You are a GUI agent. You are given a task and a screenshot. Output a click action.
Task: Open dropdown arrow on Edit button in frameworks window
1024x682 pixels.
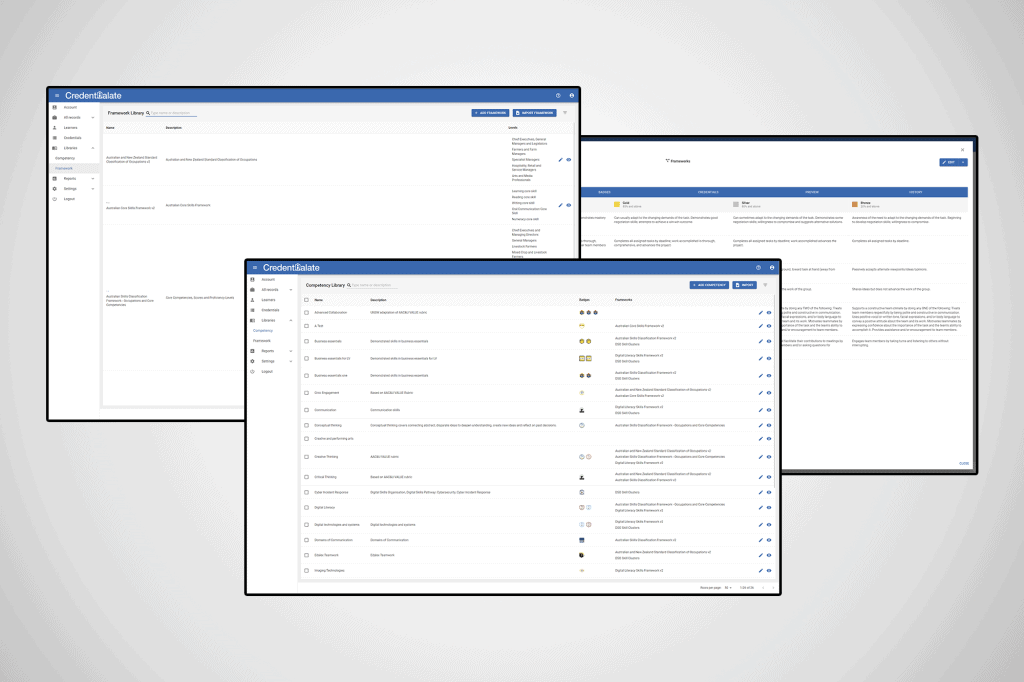pos(963,162)
